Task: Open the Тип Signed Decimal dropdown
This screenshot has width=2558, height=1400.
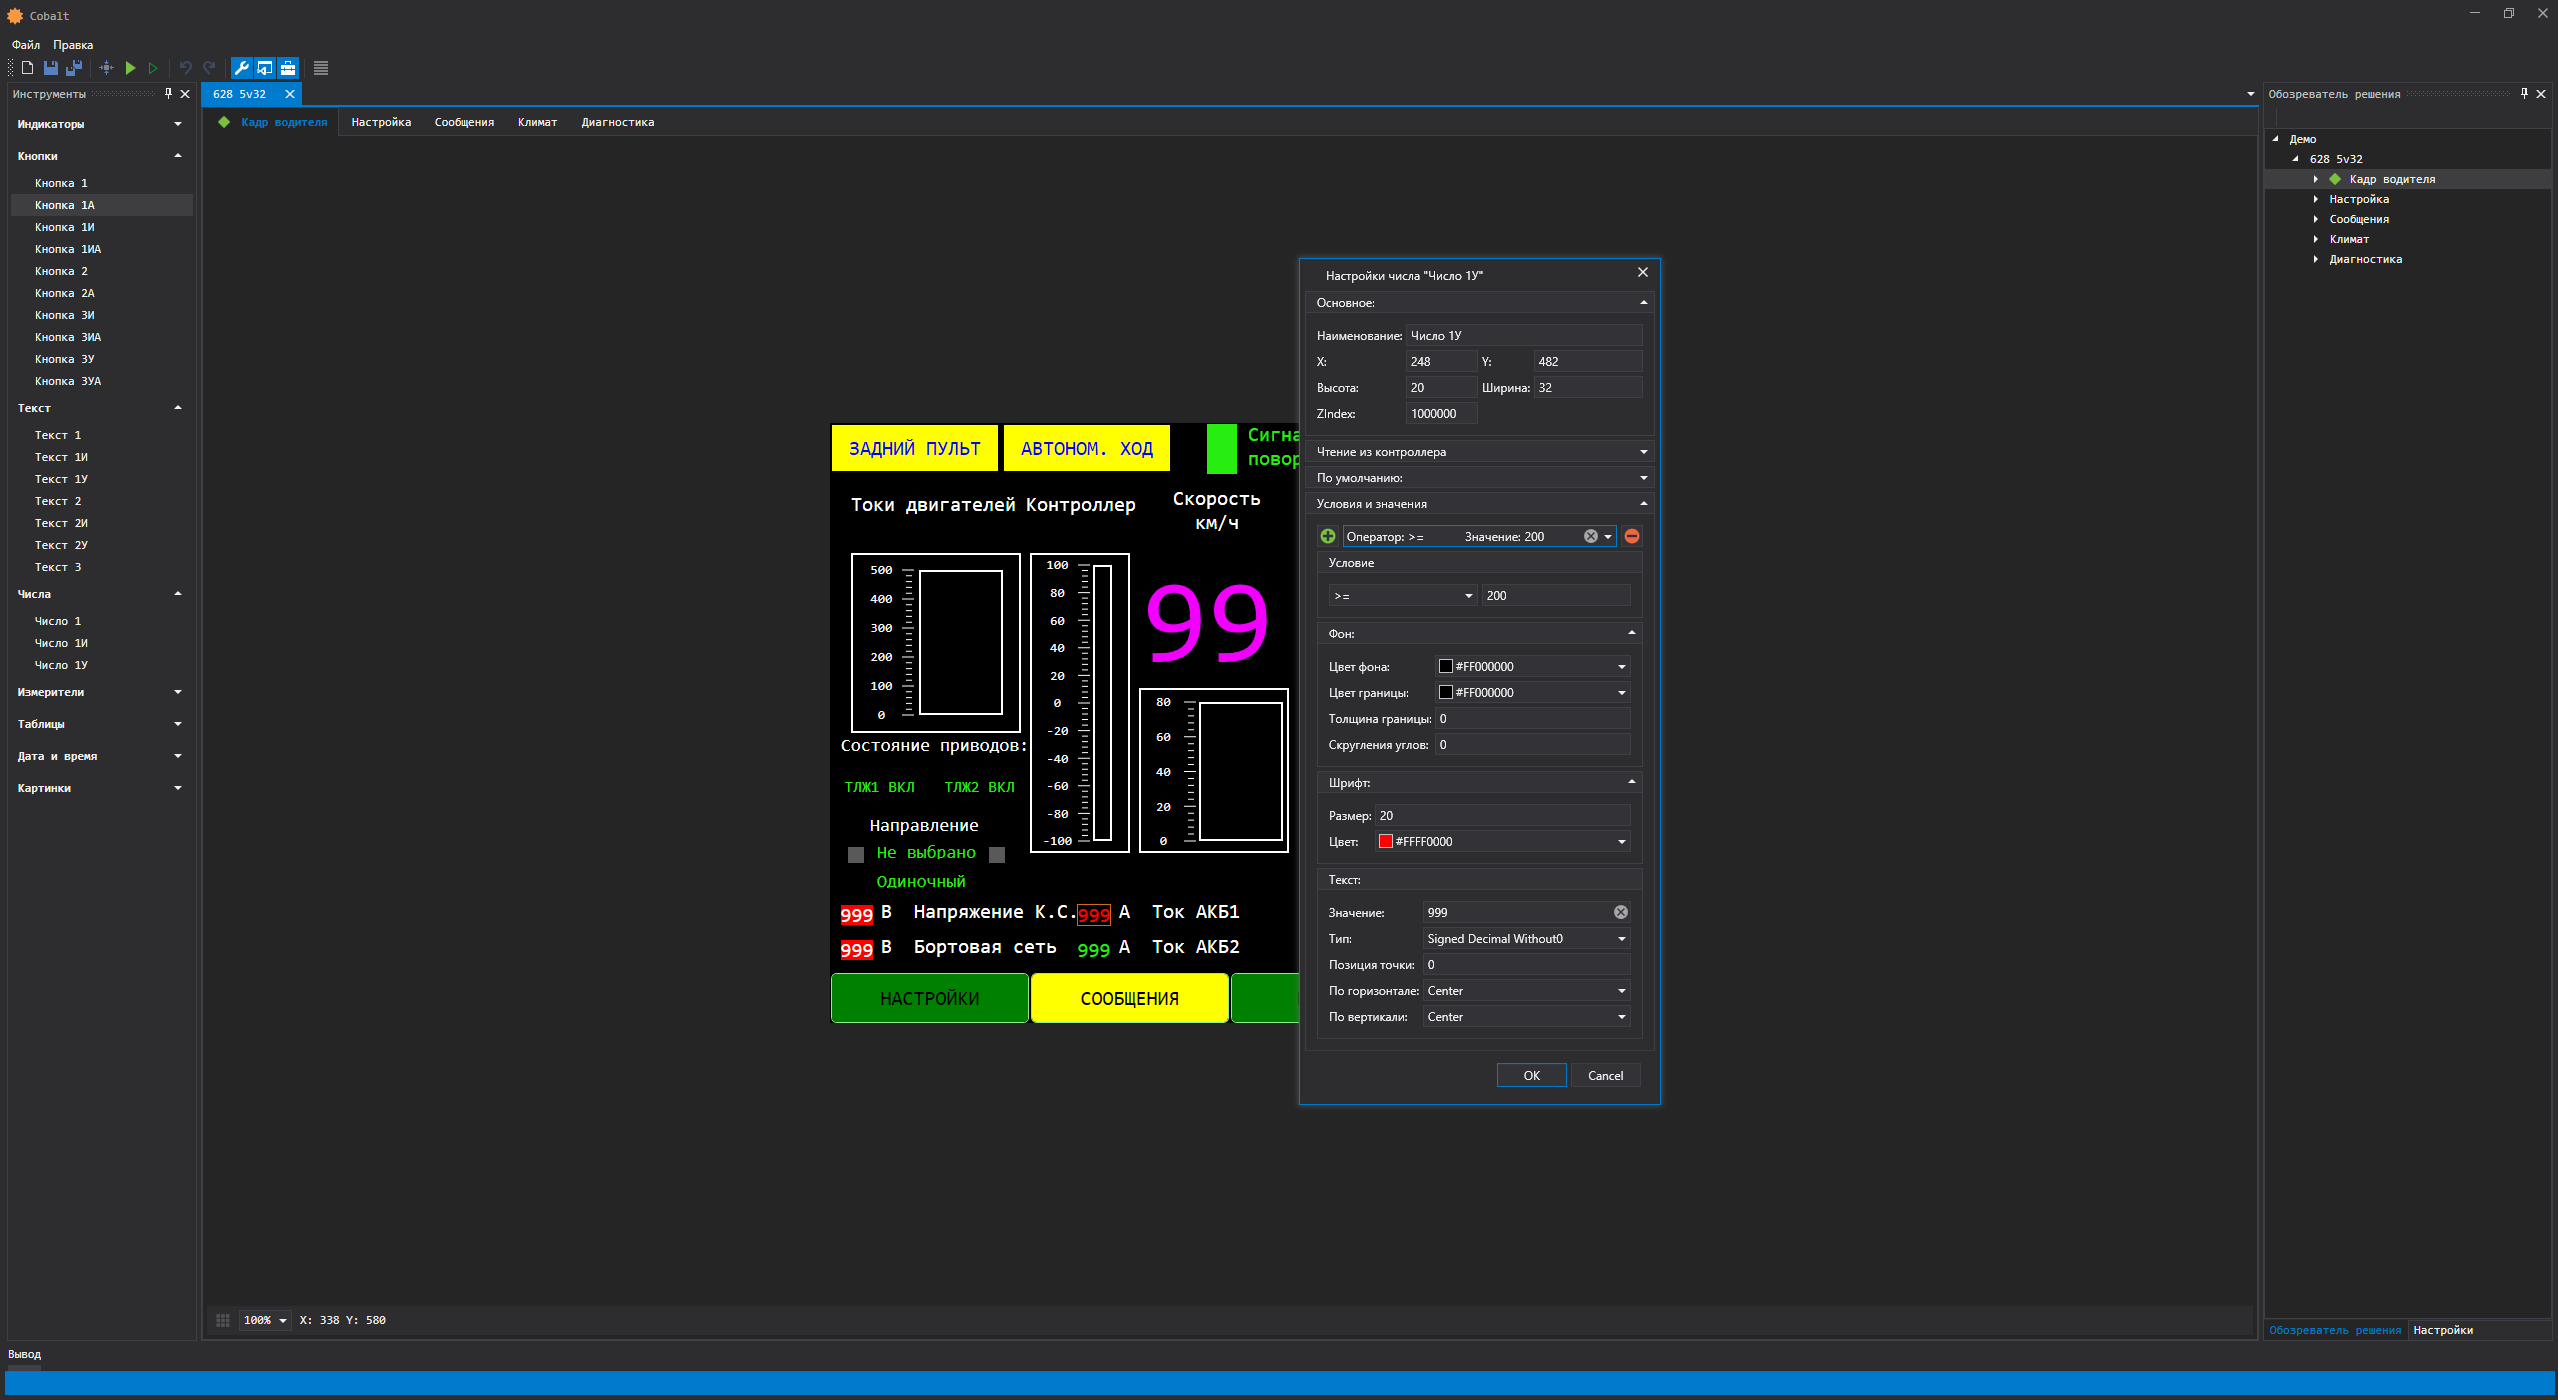Action: [1526, 939]
